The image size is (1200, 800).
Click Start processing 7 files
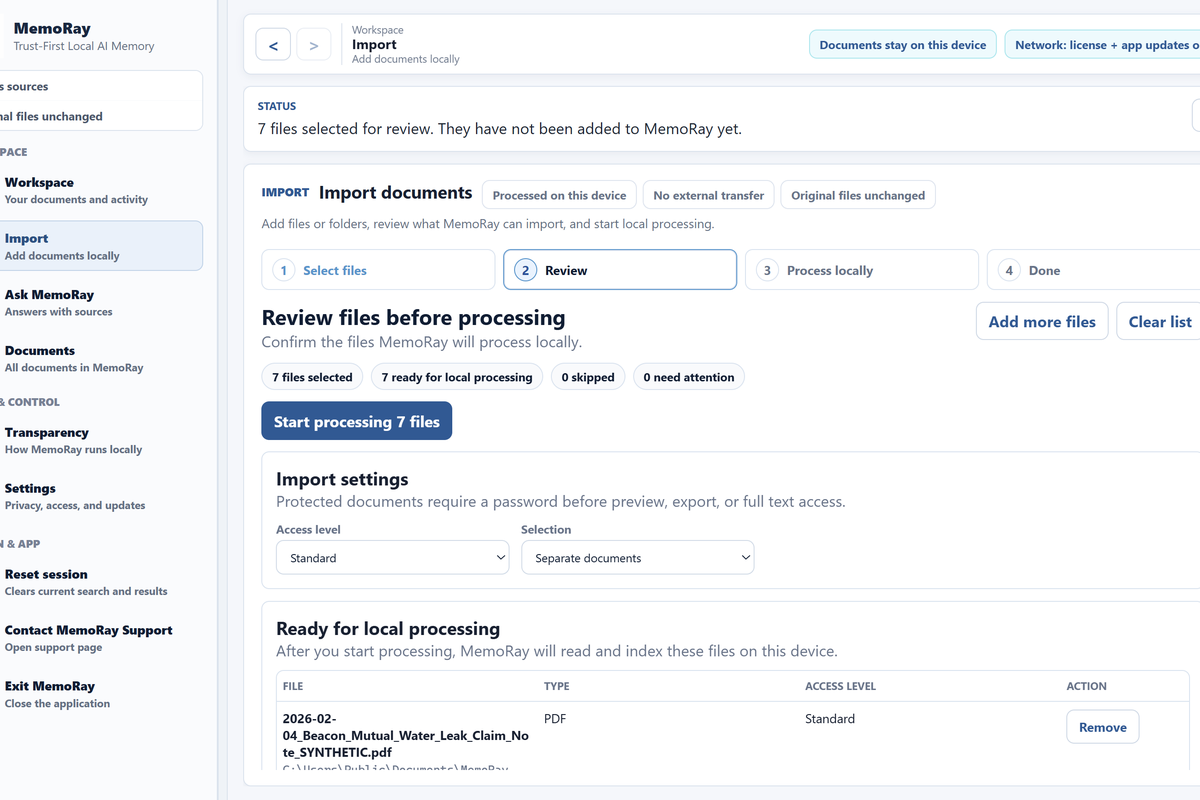pos(357,421)
